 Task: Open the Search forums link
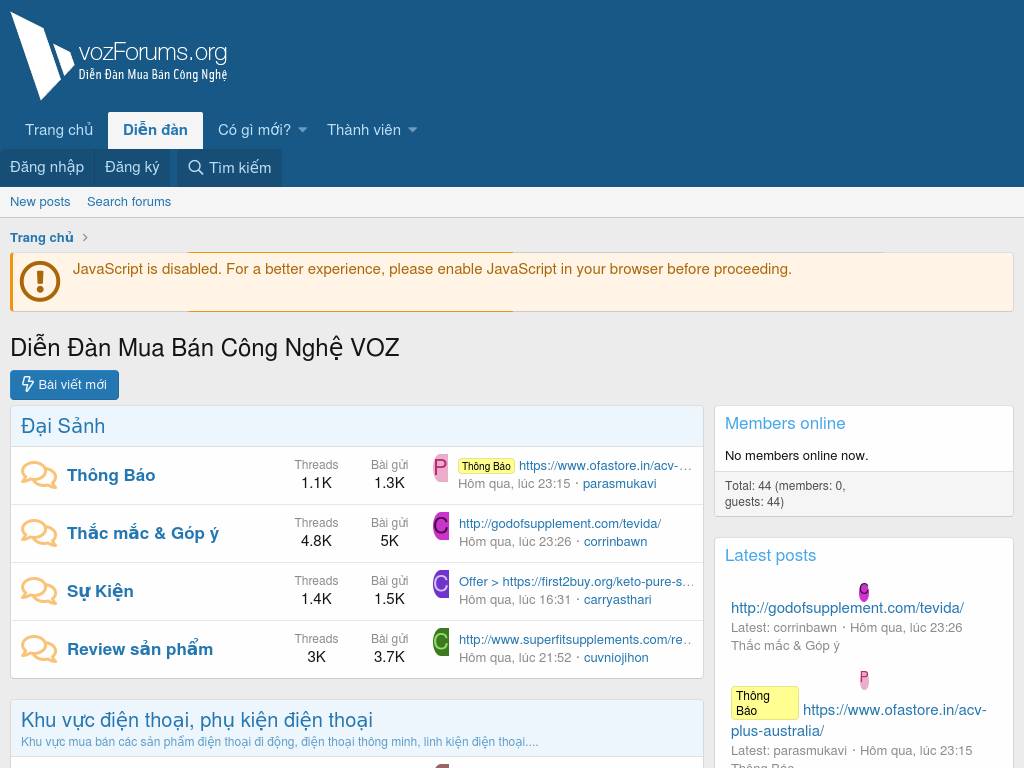click(x=129, y=201)
